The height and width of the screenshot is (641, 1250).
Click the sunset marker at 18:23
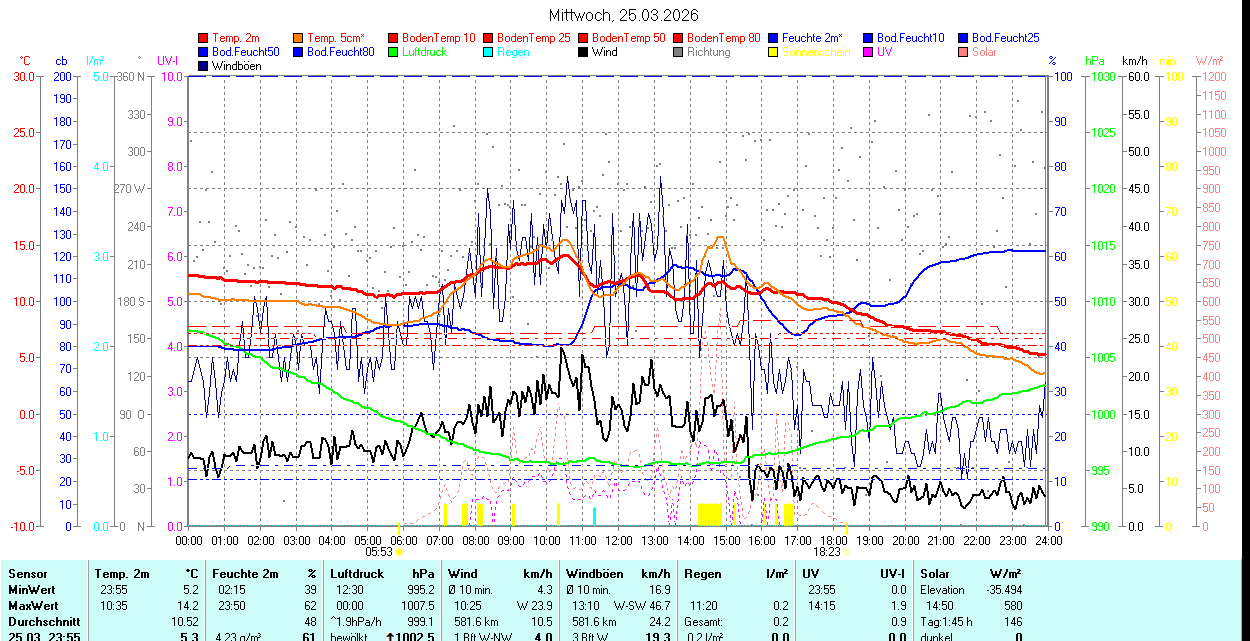coord(846,551)
